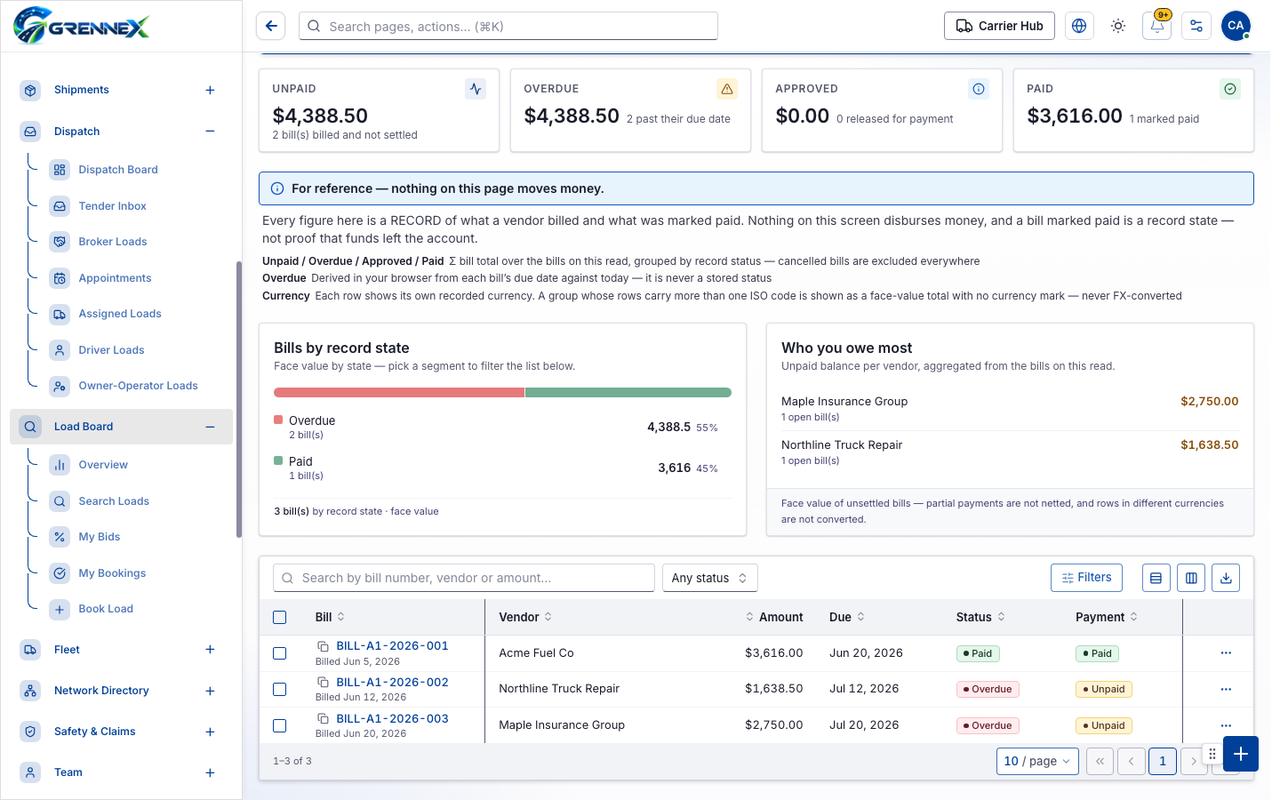1280x800 pixels.
Task: Open Search Loads under Load Board
Action: pyautogui.click(x=114, y=501)
